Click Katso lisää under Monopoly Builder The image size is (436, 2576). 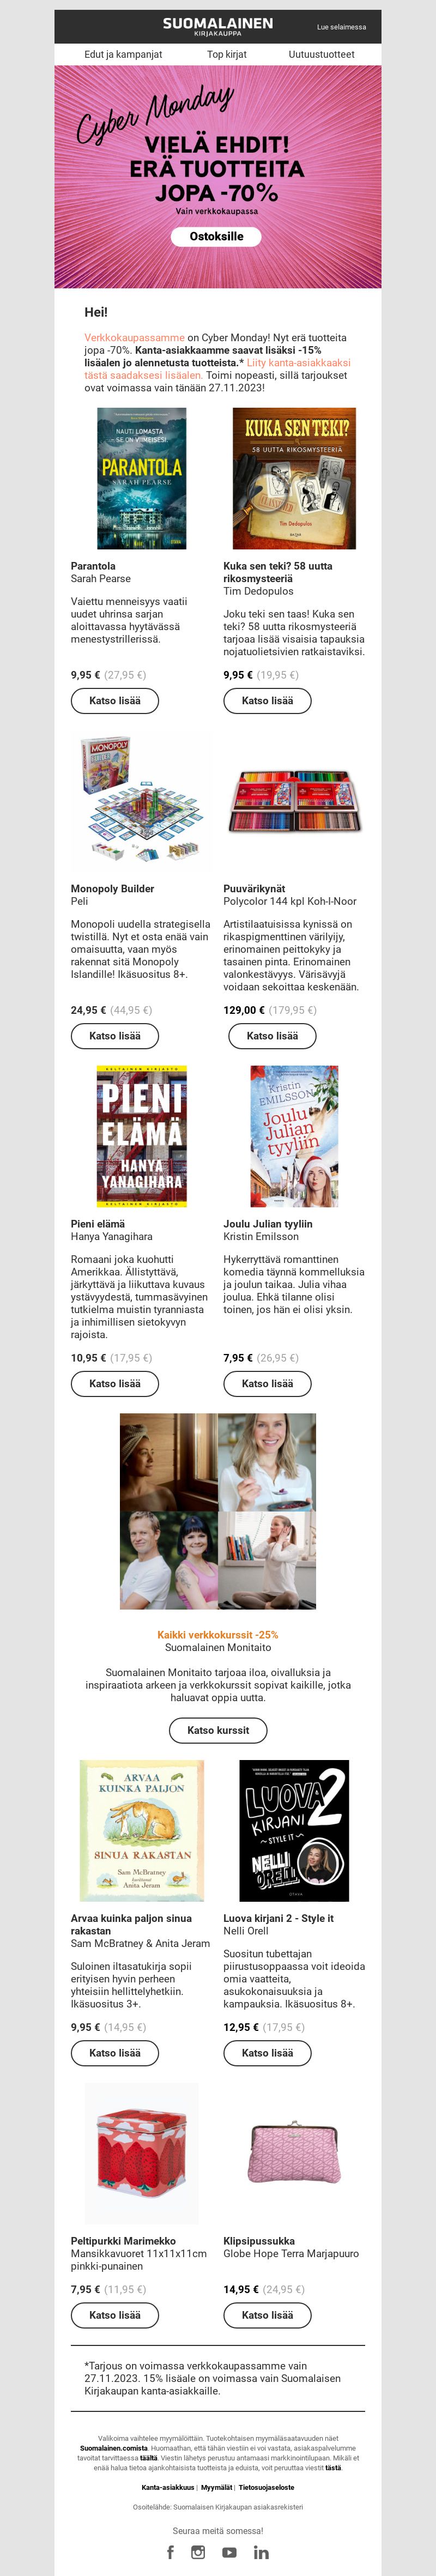coord(115,1035)
